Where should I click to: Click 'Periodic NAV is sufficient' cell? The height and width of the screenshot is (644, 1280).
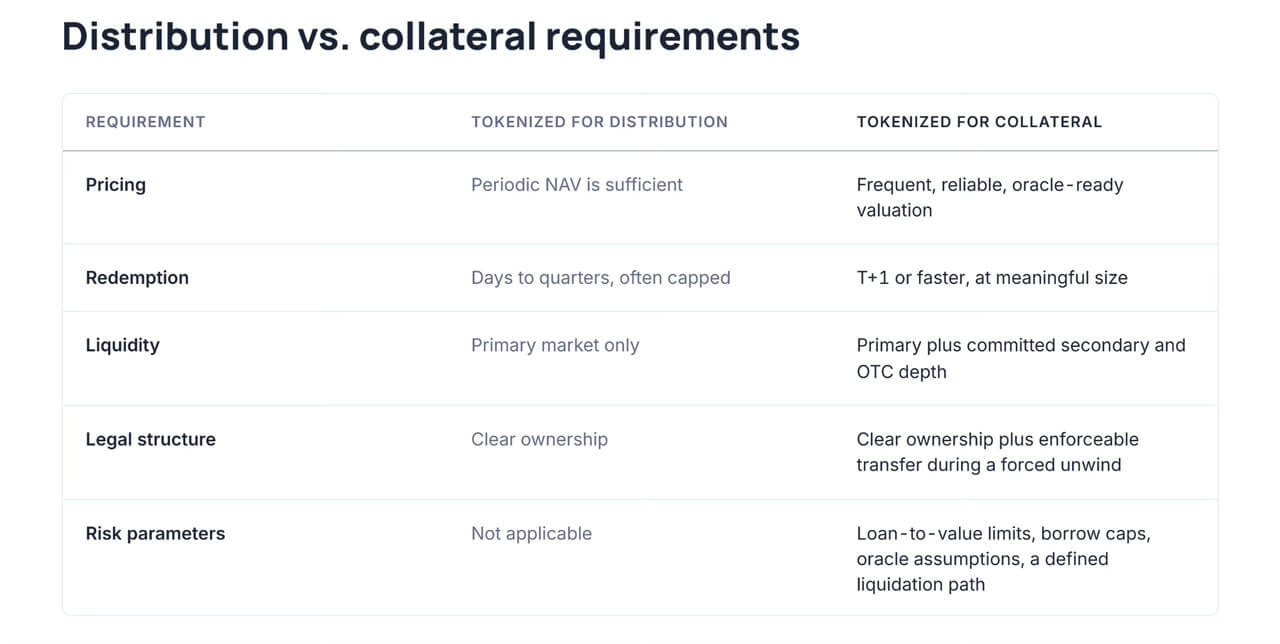(577, 185)
